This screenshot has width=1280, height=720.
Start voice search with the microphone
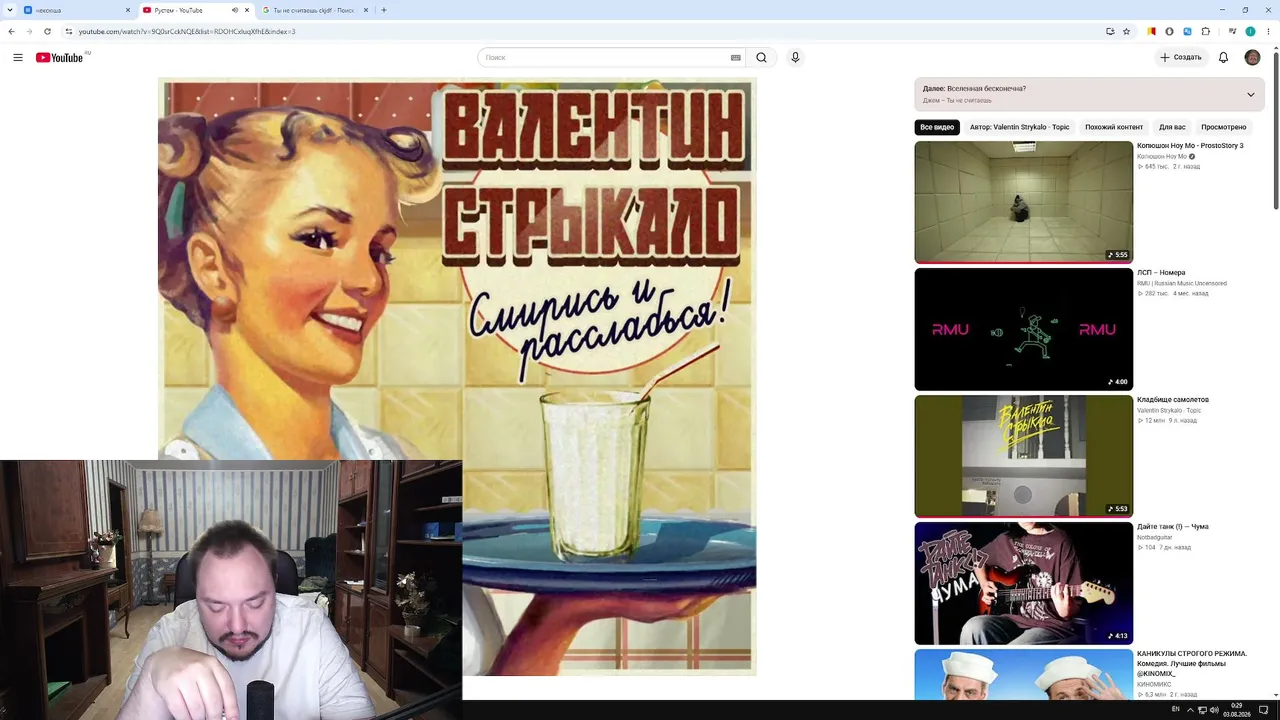pos(795,57)
